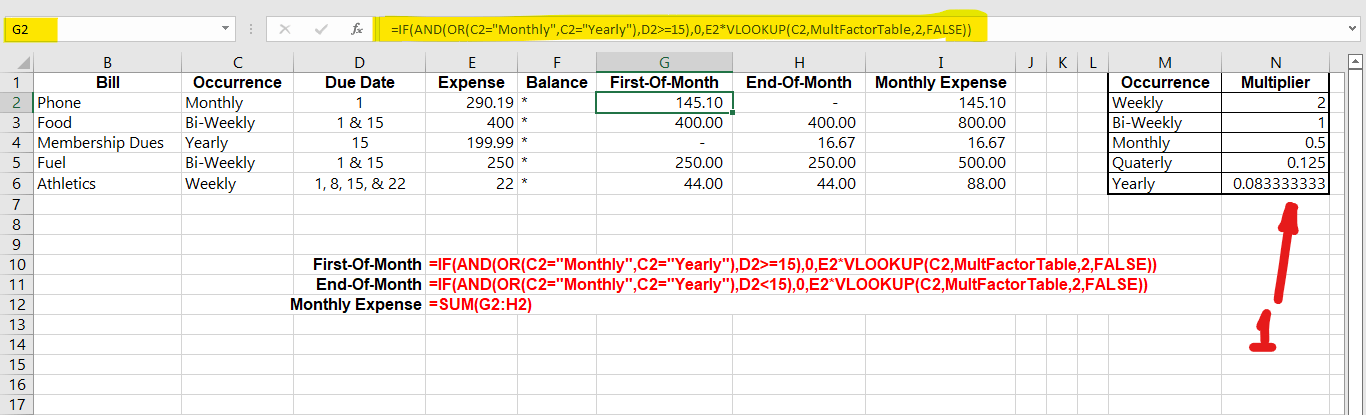Click the red SUM(G2:H2) formula text

(480, 305)
